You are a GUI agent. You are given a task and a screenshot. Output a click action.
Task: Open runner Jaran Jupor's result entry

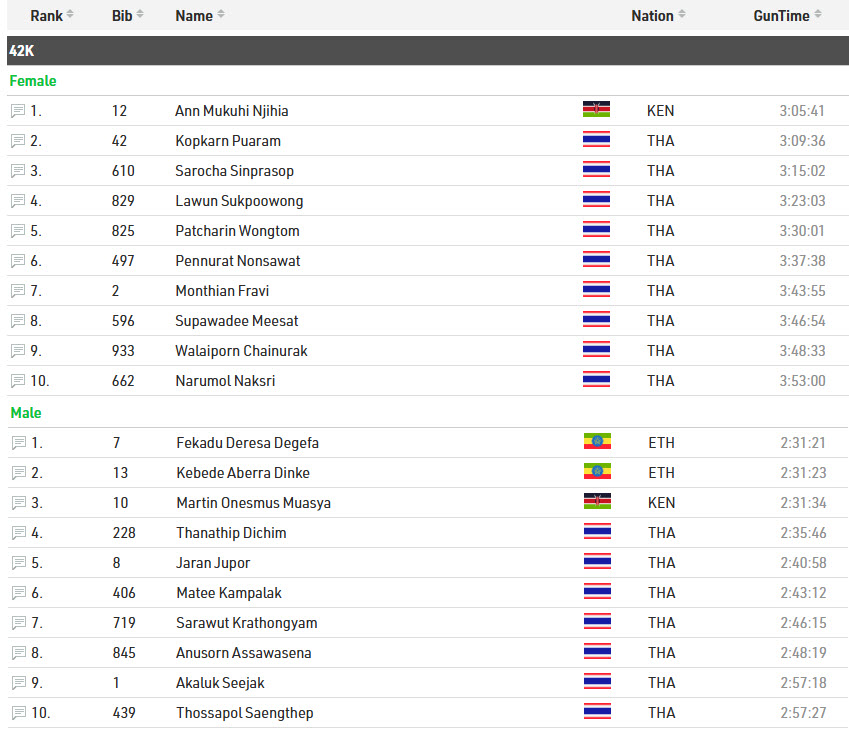pyautogui.click(x=213, y=563)
